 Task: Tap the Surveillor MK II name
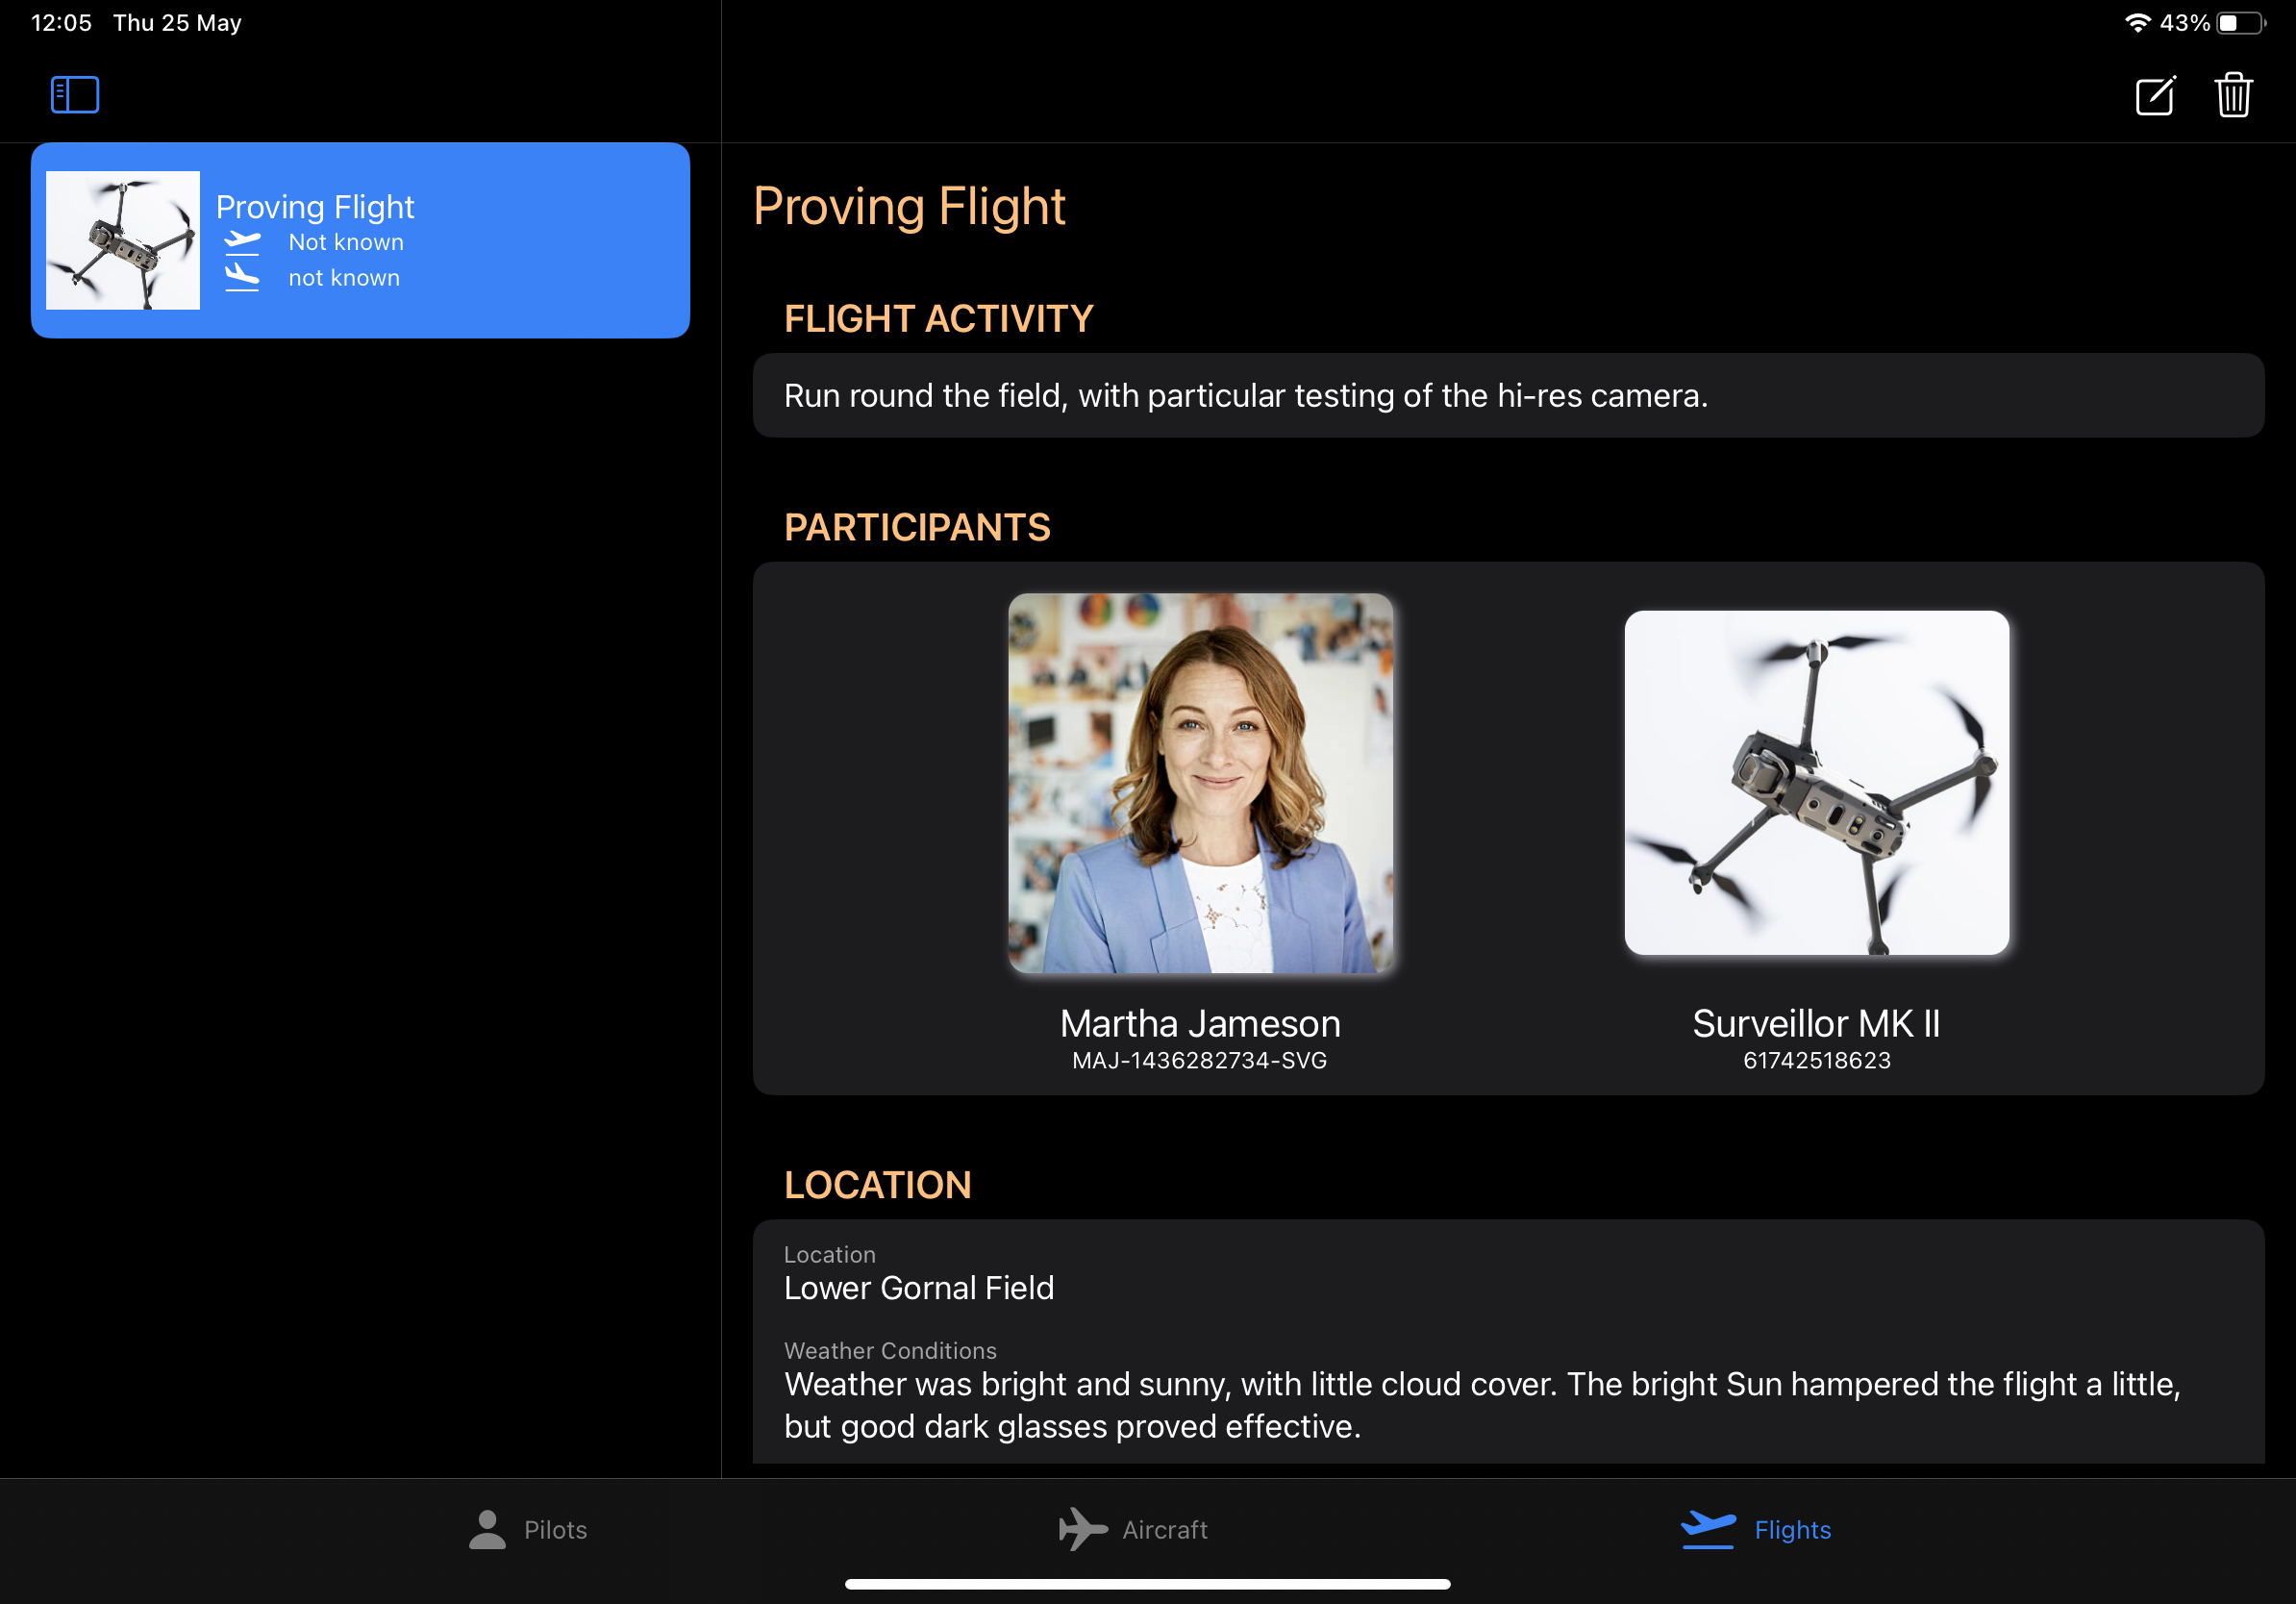1816,1024
